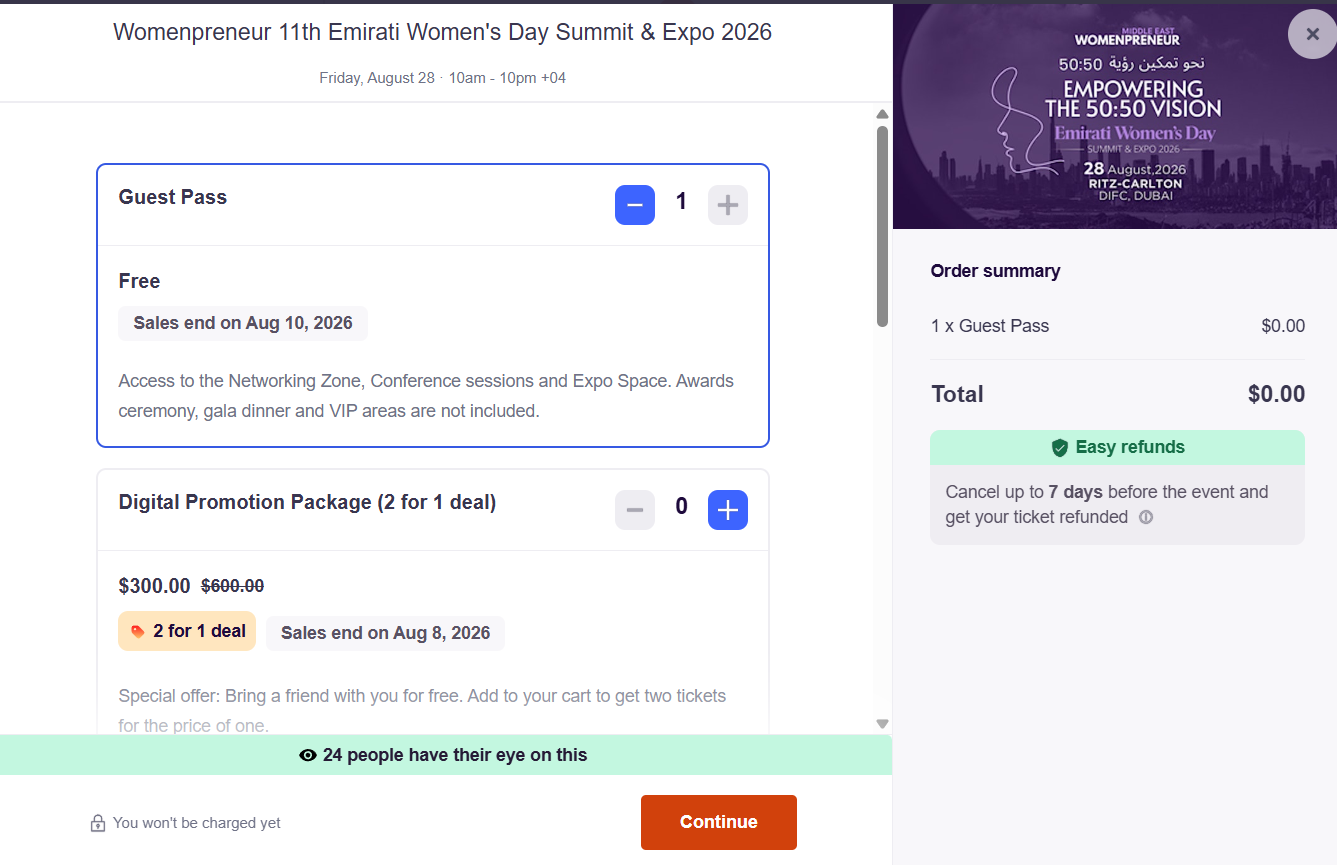Click the struck-through $600.00 price
The image size is (1337, 865).
point(233,586)
